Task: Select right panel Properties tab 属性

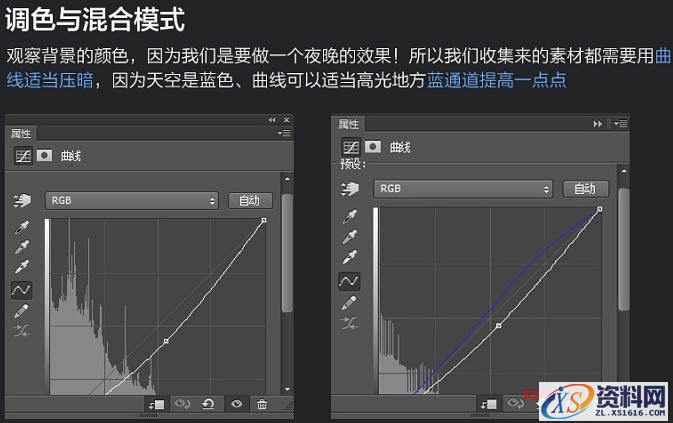Action: tap(348, 124)
